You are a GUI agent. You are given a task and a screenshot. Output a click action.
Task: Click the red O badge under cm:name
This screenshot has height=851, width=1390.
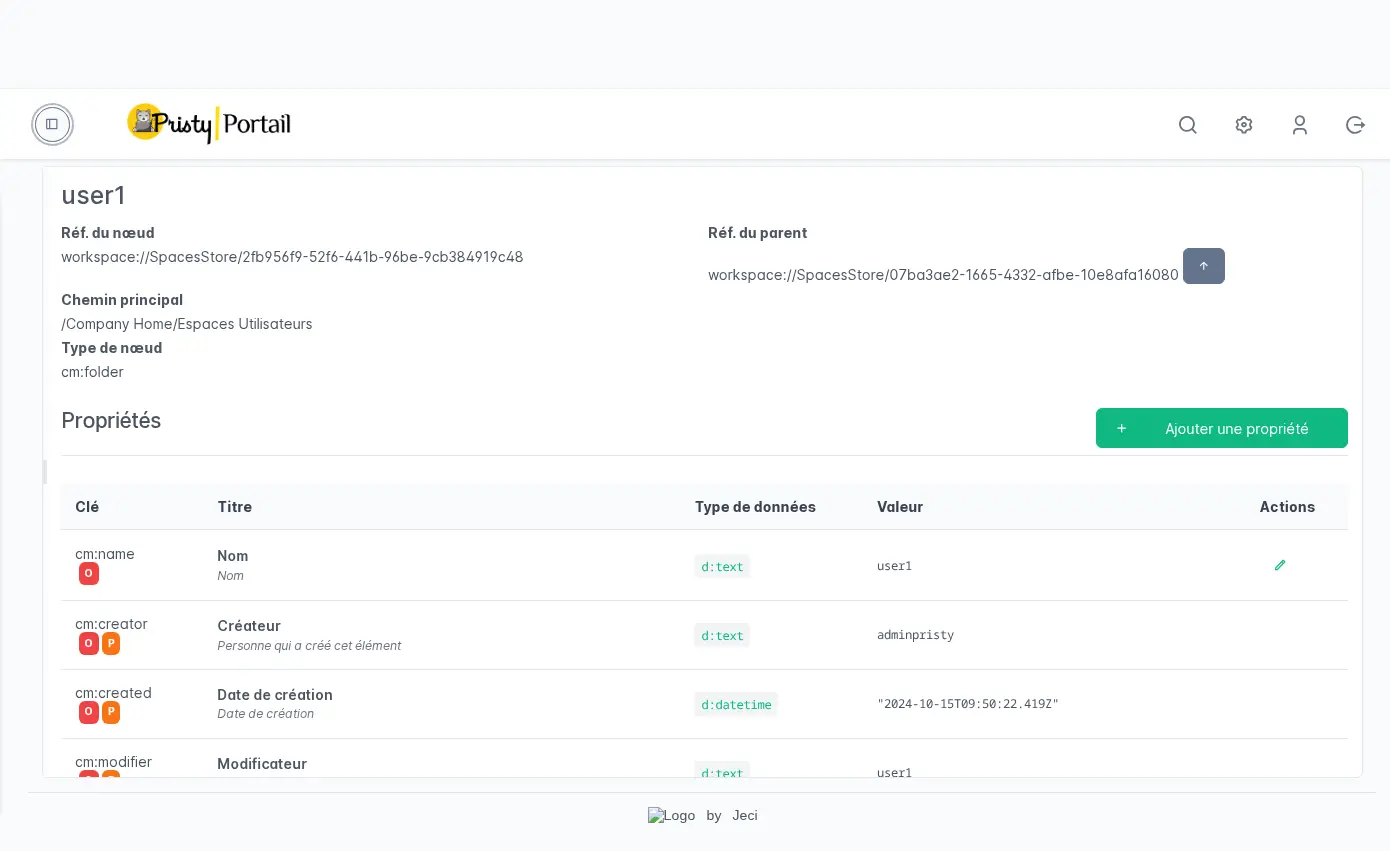pos(89,574)
